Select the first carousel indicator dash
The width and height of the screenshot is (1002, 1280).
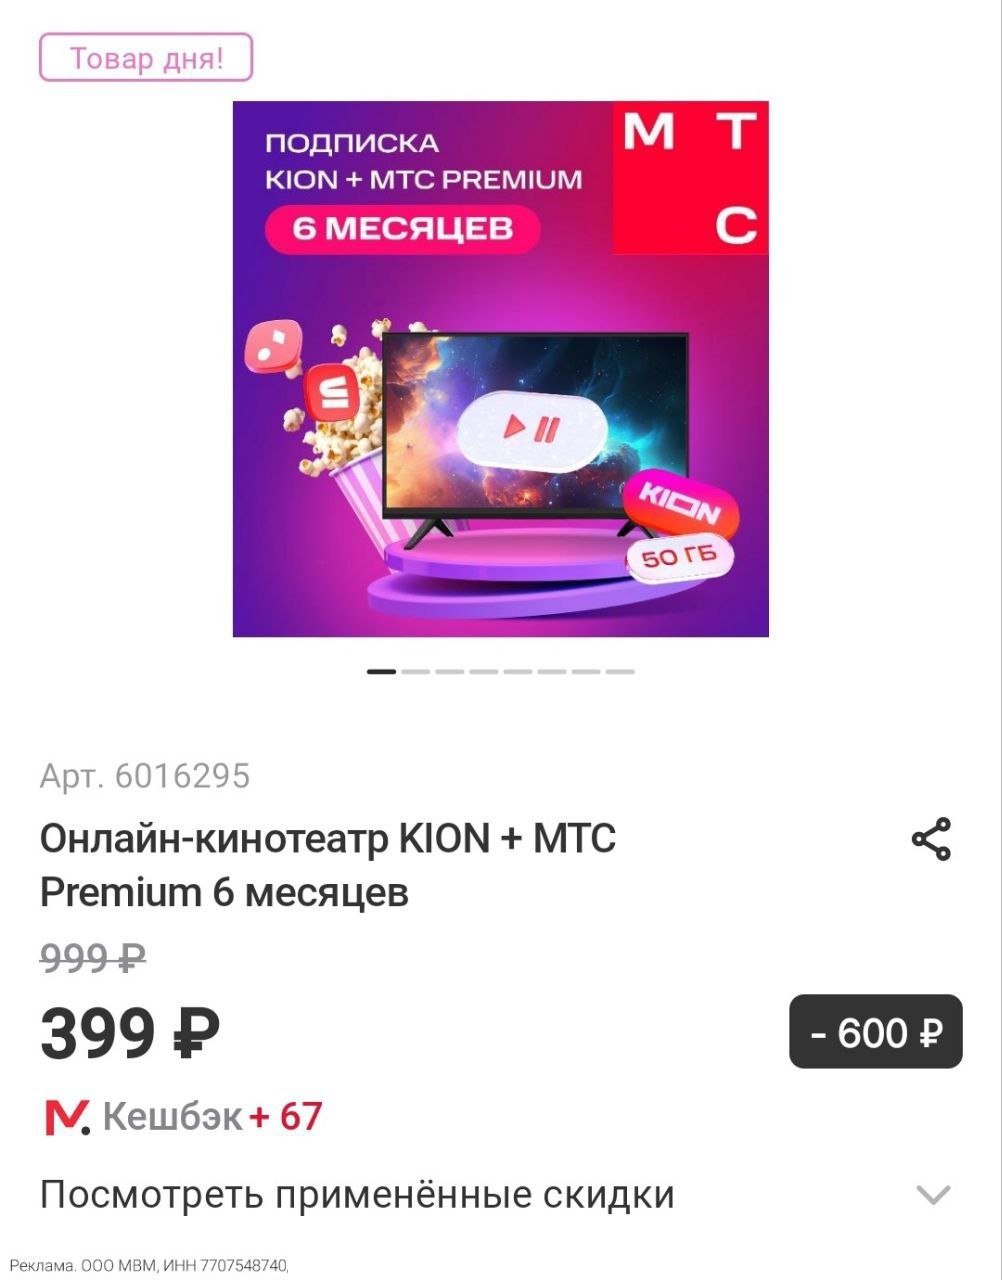381,671
